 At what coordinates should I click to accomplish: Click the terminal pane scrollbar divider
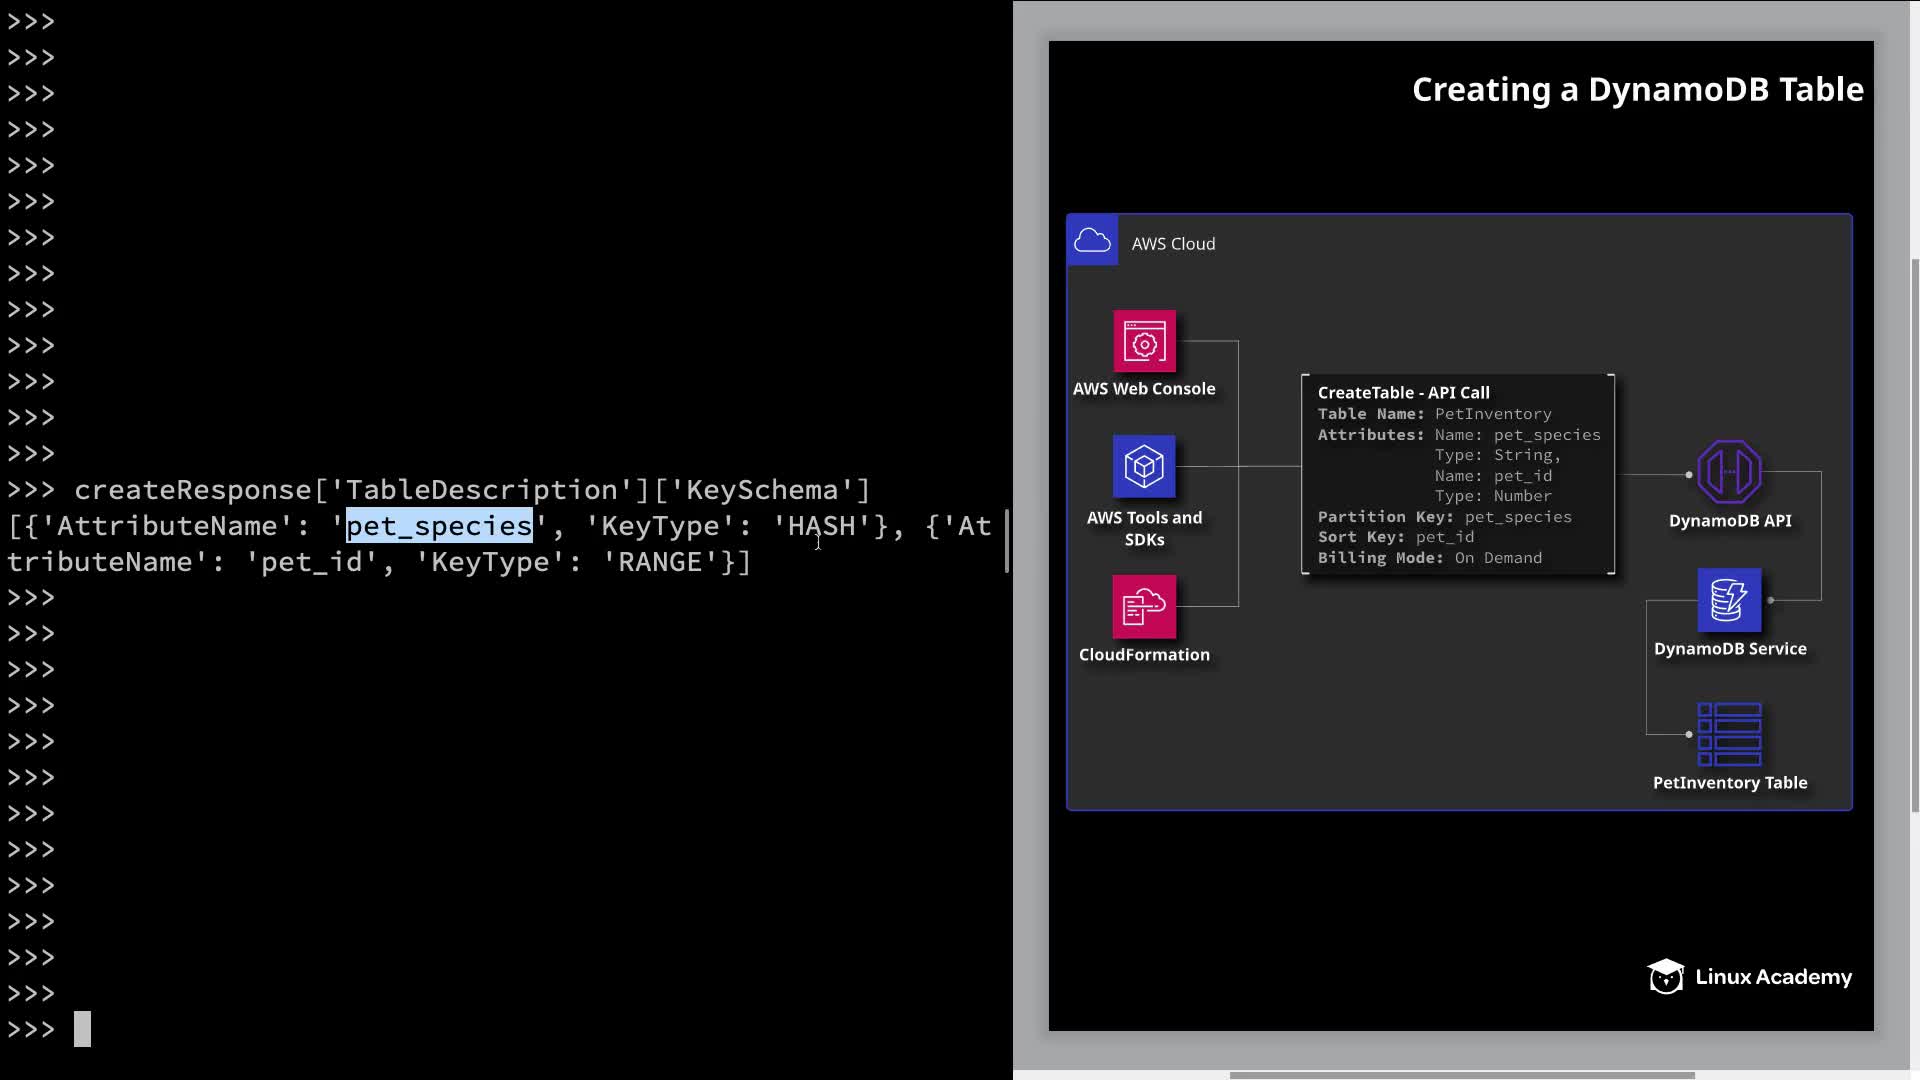click(x=1007, y=540)
